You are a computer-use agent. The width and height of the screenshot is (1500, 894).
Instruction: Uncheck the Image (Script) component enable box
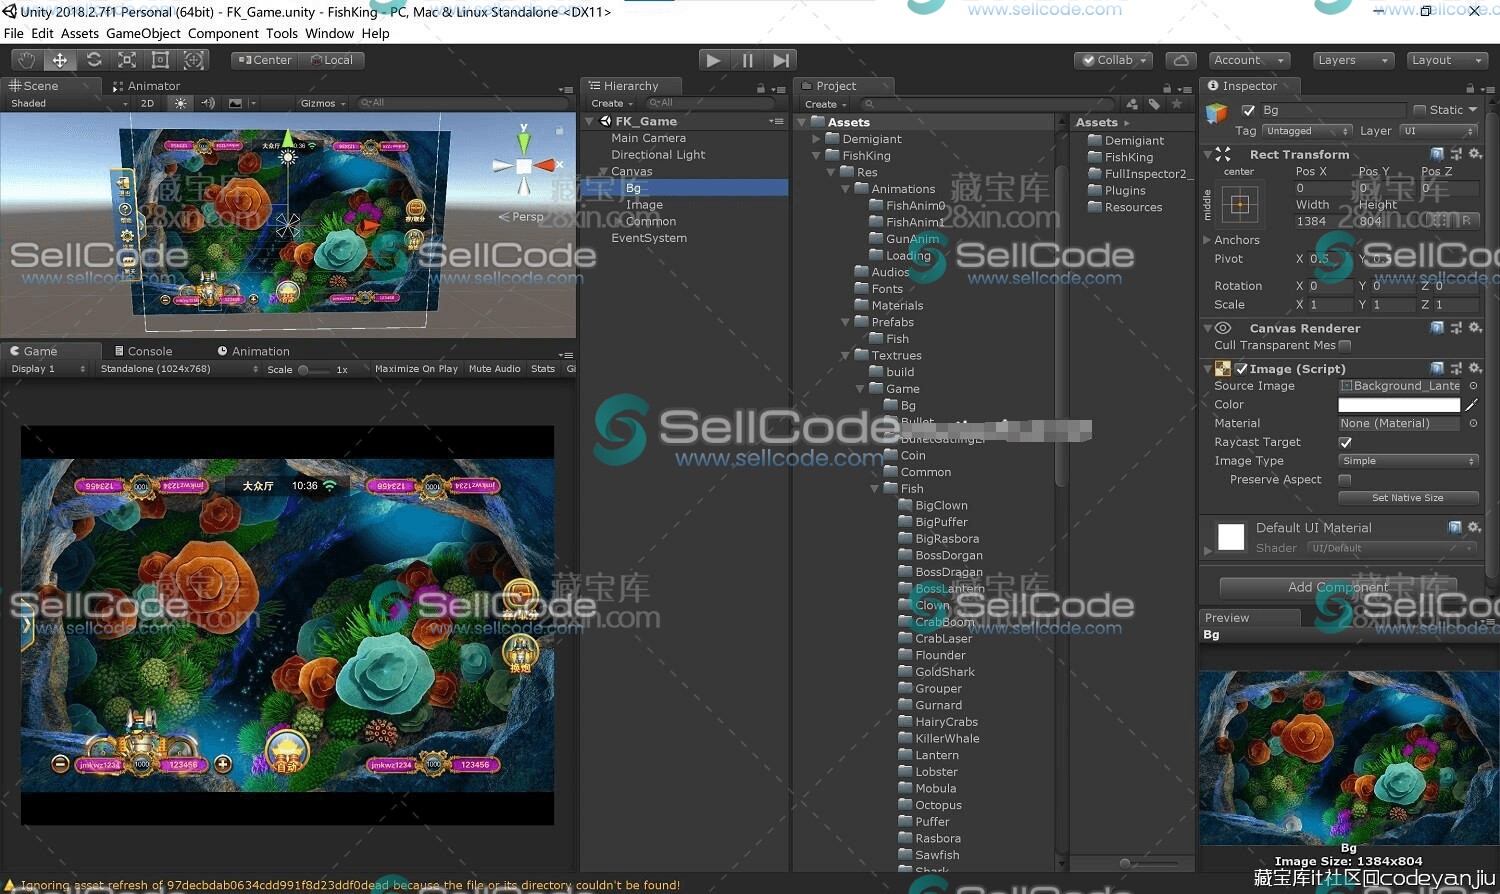pos(1240,368)
